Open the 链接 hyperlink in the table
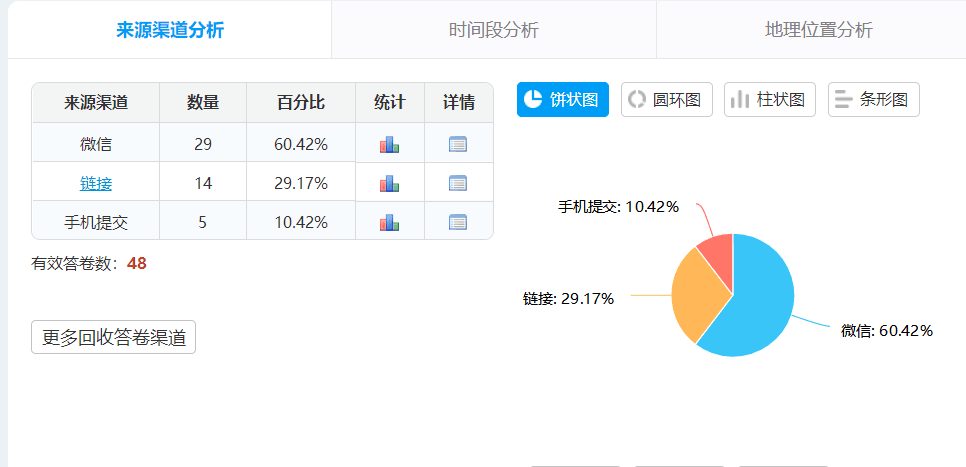966x467 pixels. [96, 183]
